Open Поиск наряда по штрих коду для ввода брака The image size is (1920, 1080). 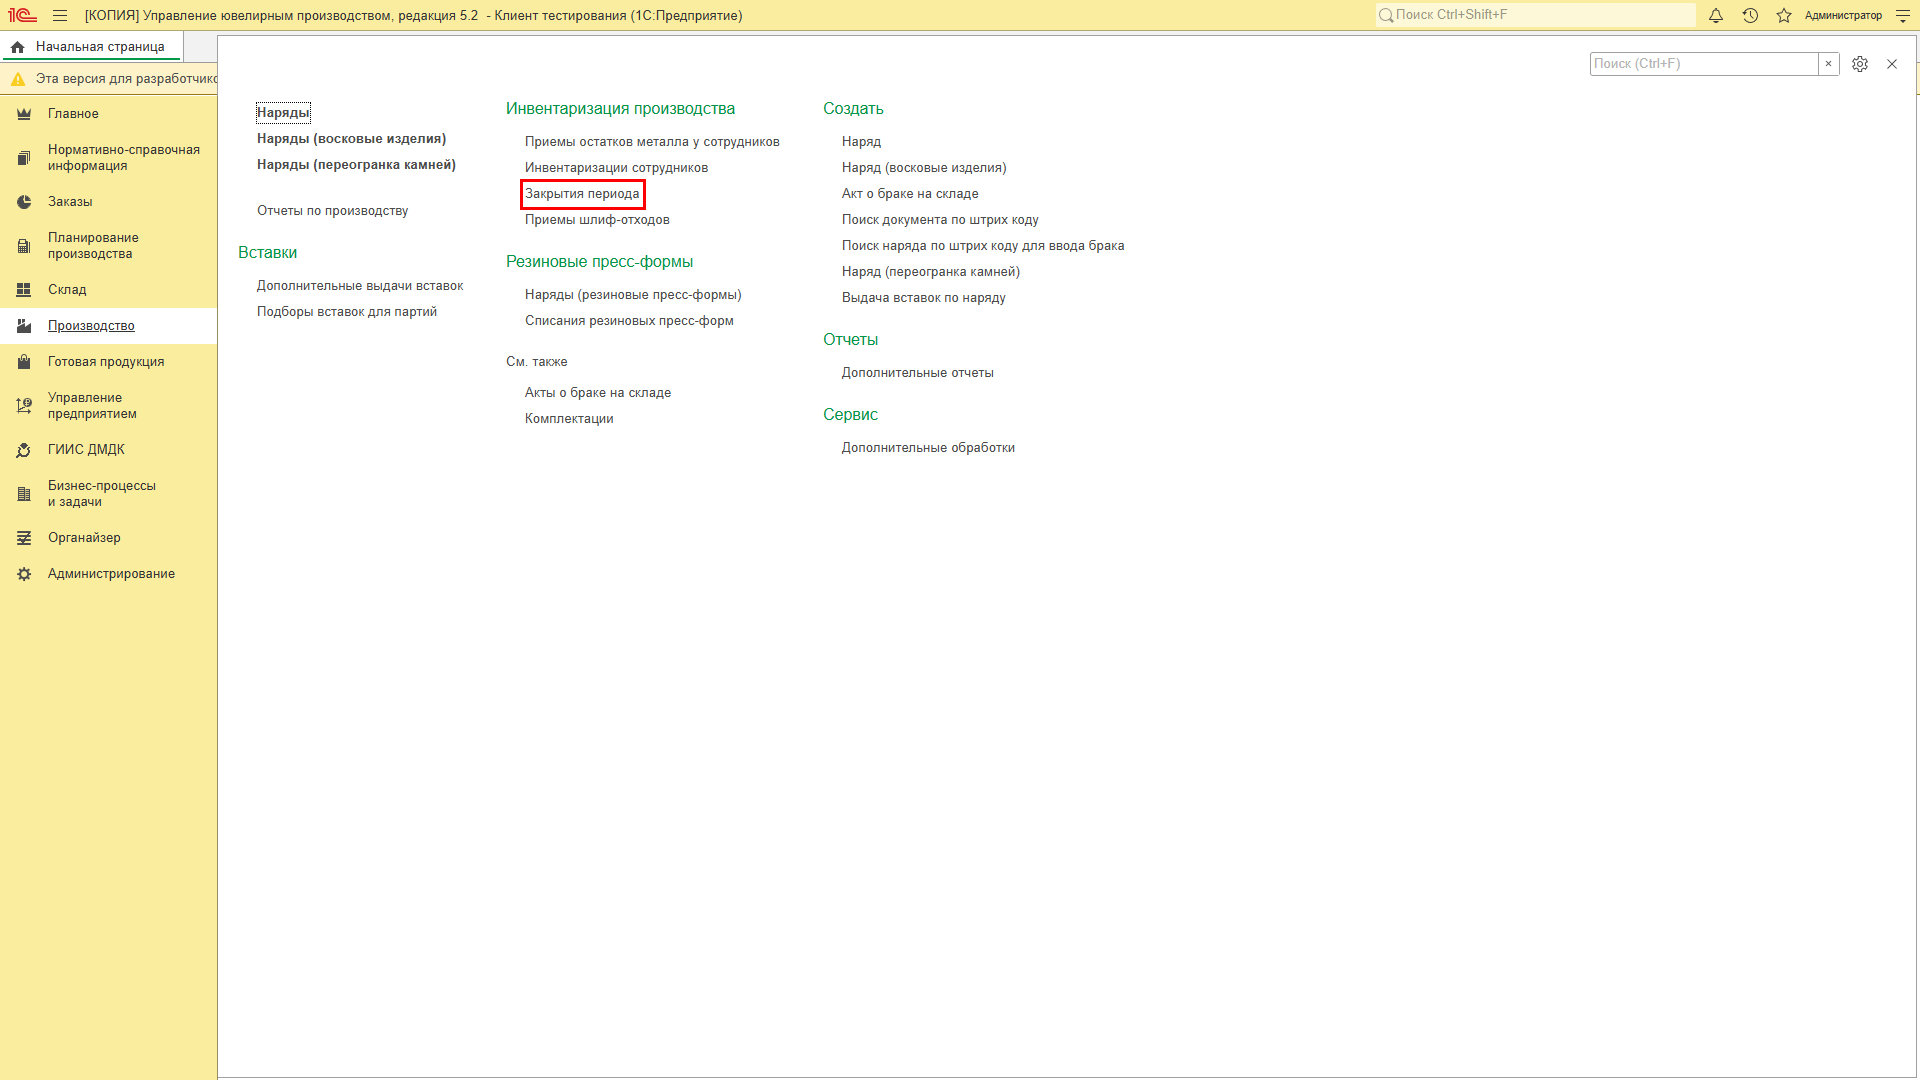[983, 246]
